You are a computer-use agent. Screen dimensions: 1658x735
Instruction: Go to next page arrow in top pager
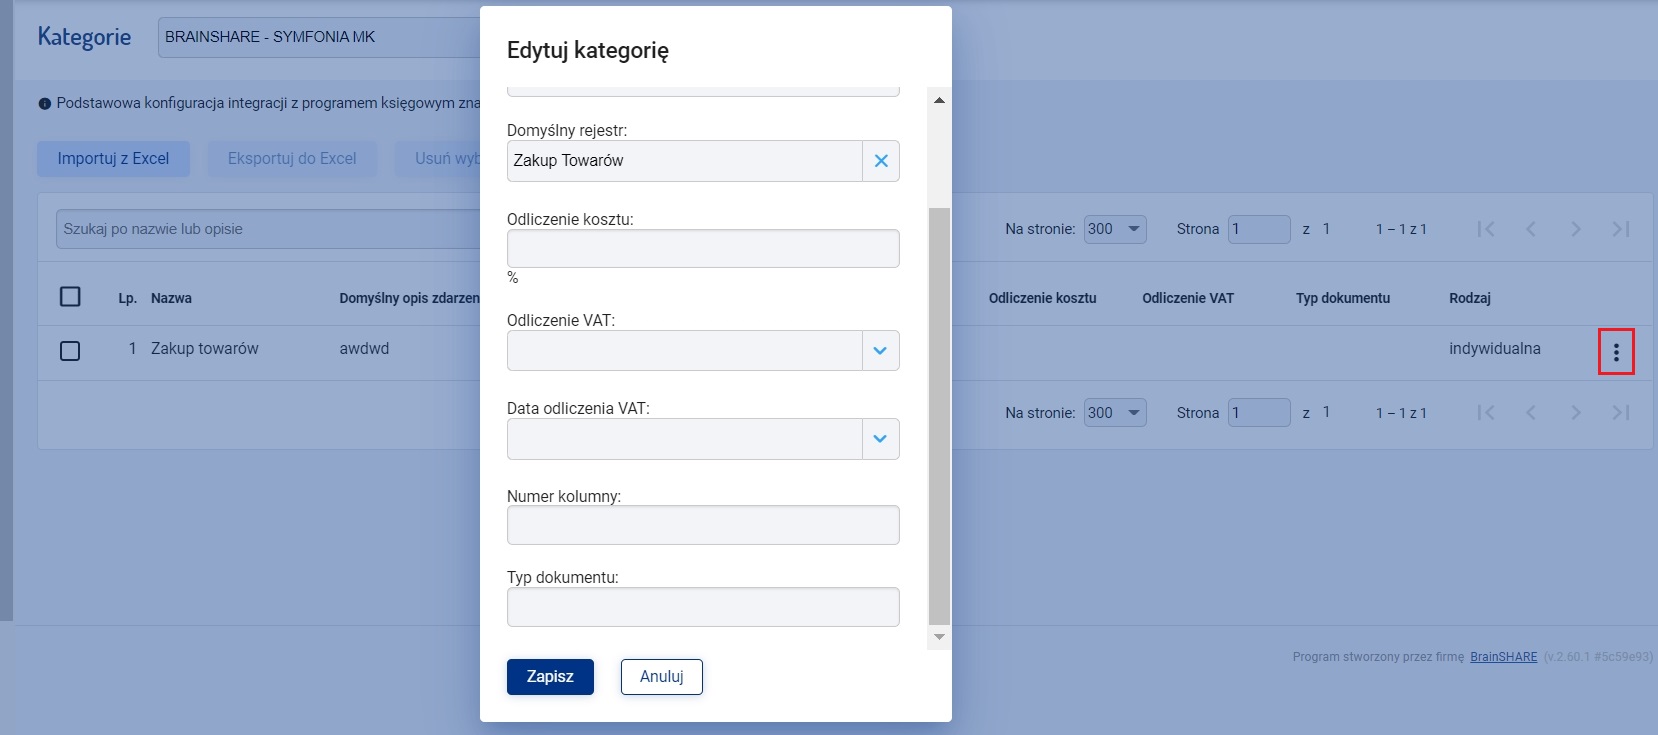tap(1576, 229)
